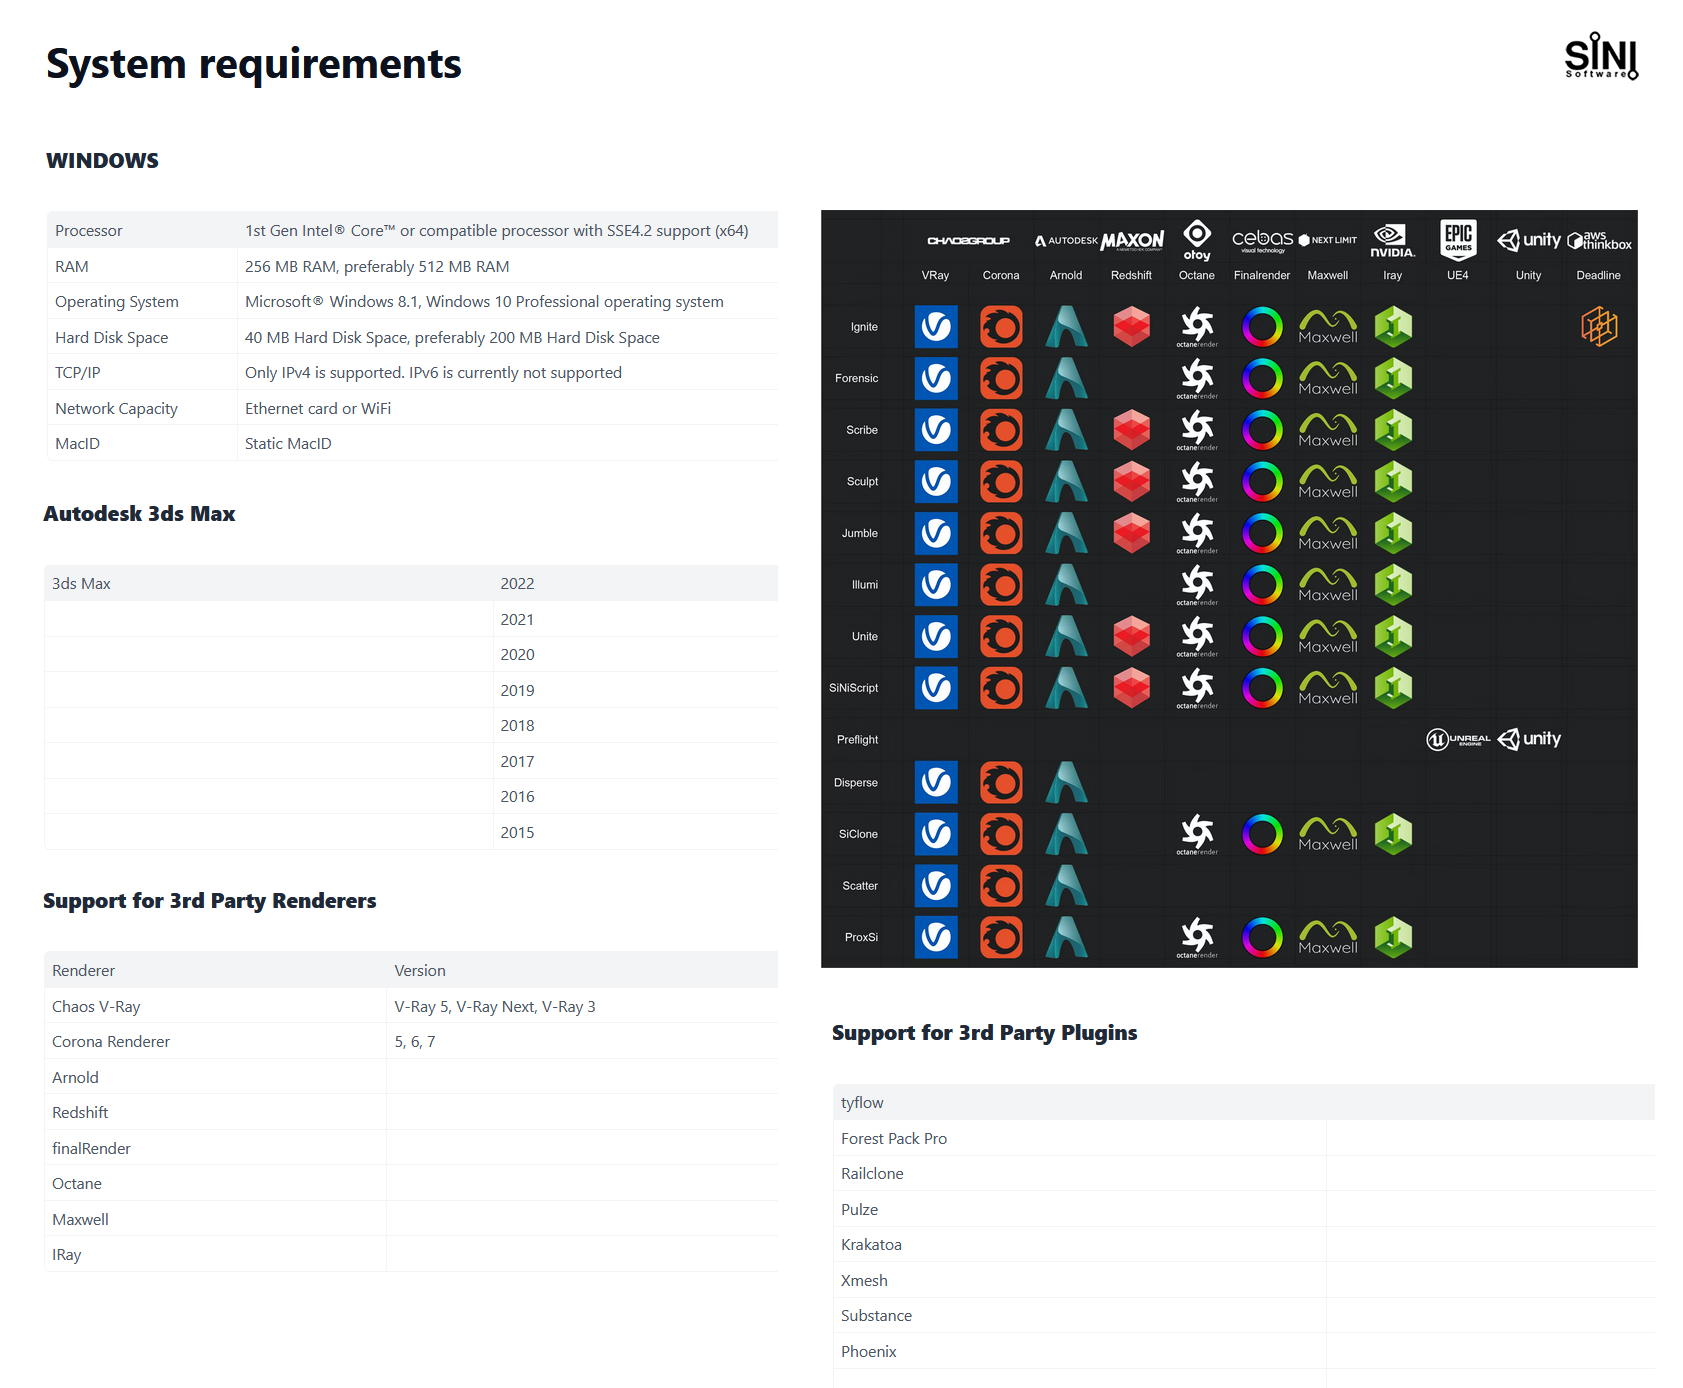Click the SiNi Software logo
This screenshot has height=1388, width=1683.
coord(1601,56)
